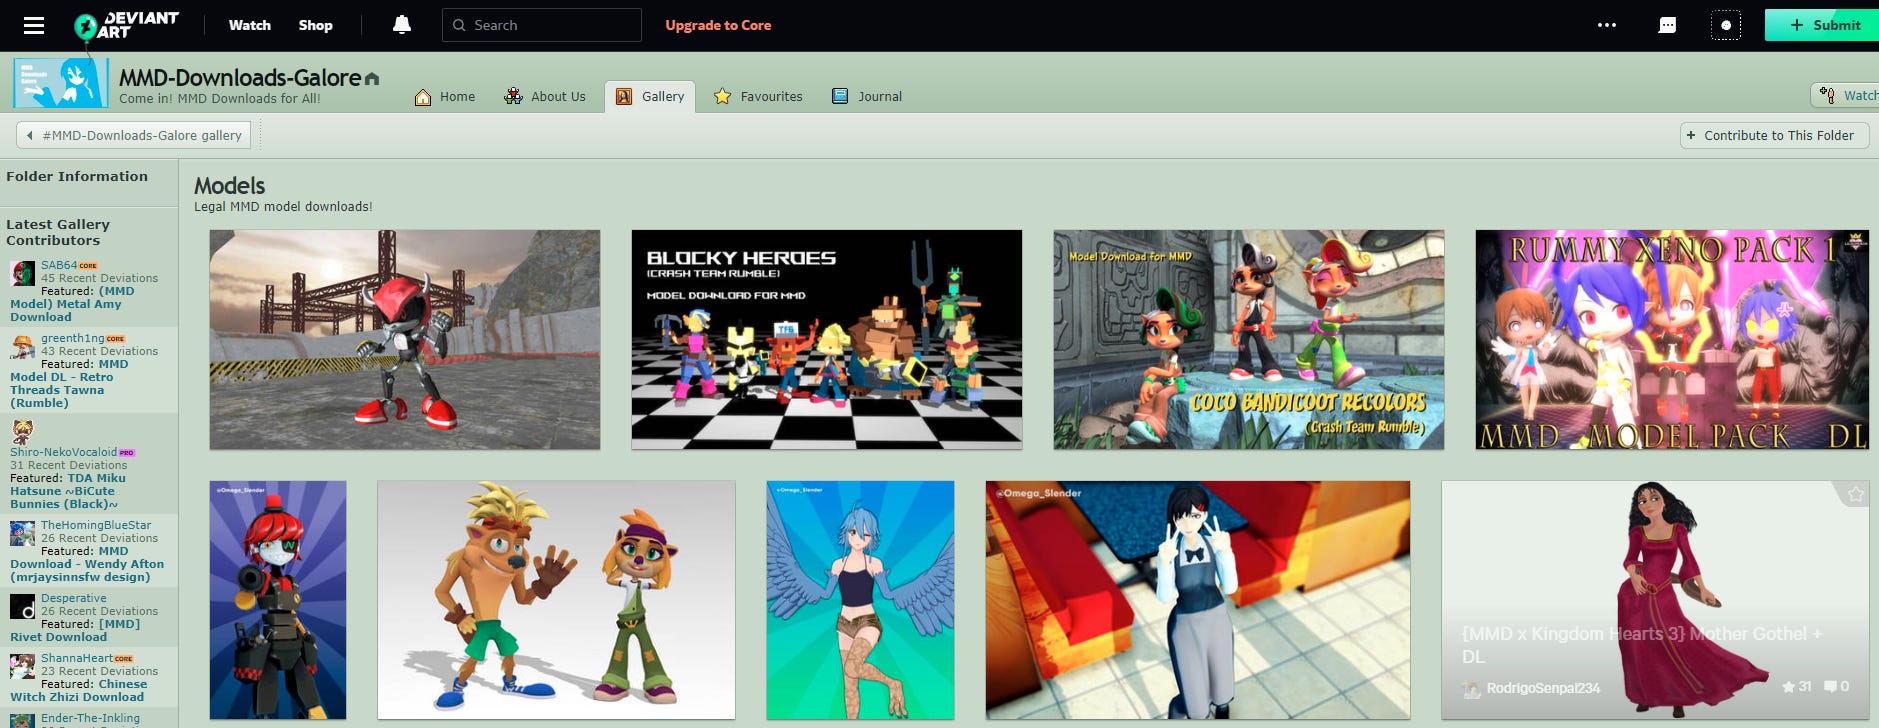Click the greenth1ng contributor avatar
This screenshot has height=728, width=1879.
click(22, 346)
